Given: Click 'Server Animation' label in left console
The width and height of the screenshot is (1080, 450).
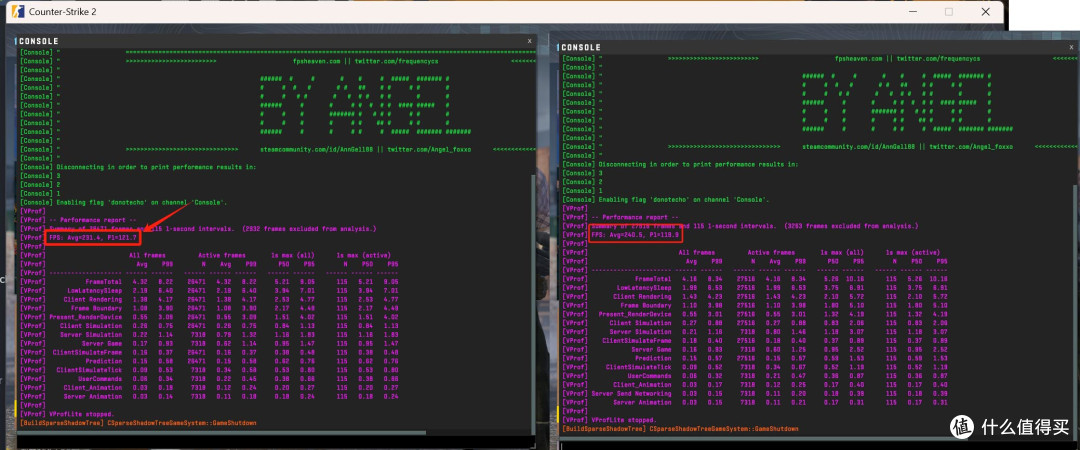Looking at the screenshot, I should 94,396.
